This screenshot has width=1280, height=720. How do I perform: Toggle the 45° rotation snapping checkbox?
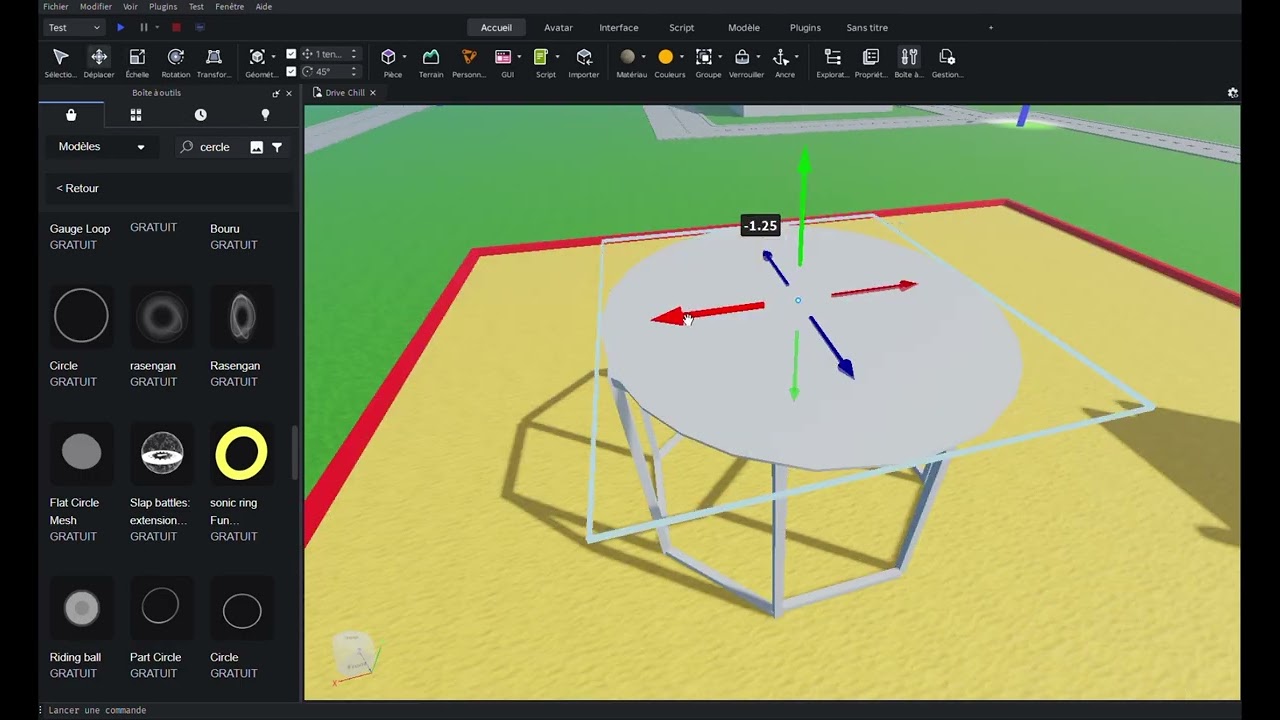291,72
